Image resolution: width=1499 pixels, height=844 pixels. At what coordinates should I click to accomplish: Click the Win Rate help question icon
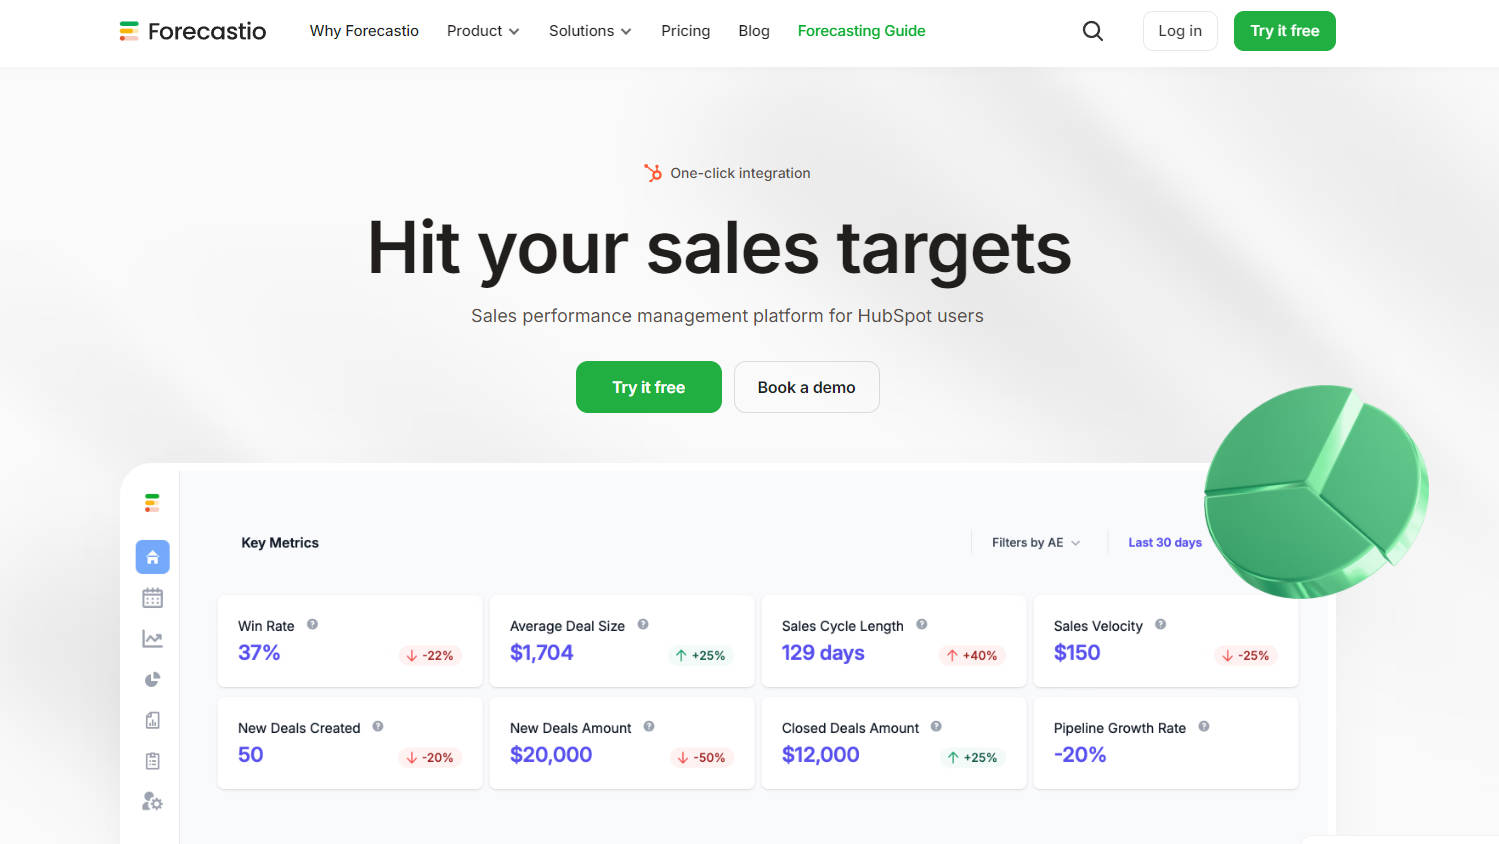click(x=313, y=625)
